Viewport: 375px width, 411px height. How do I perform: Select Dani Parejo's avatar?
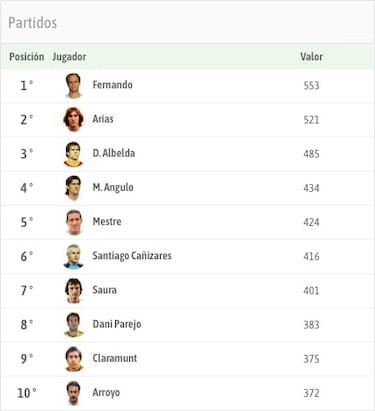(73, 325)
